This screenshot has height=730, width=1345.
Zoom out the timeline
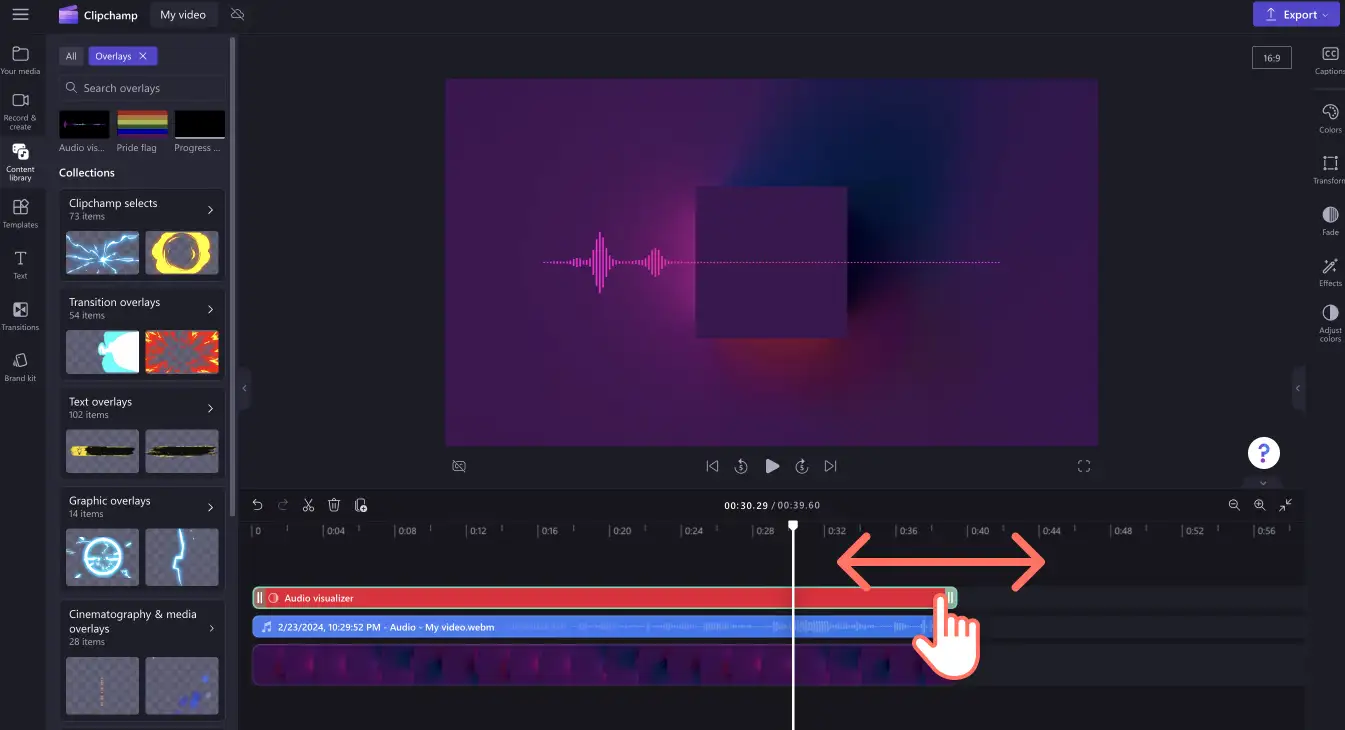click(1234, 505)
